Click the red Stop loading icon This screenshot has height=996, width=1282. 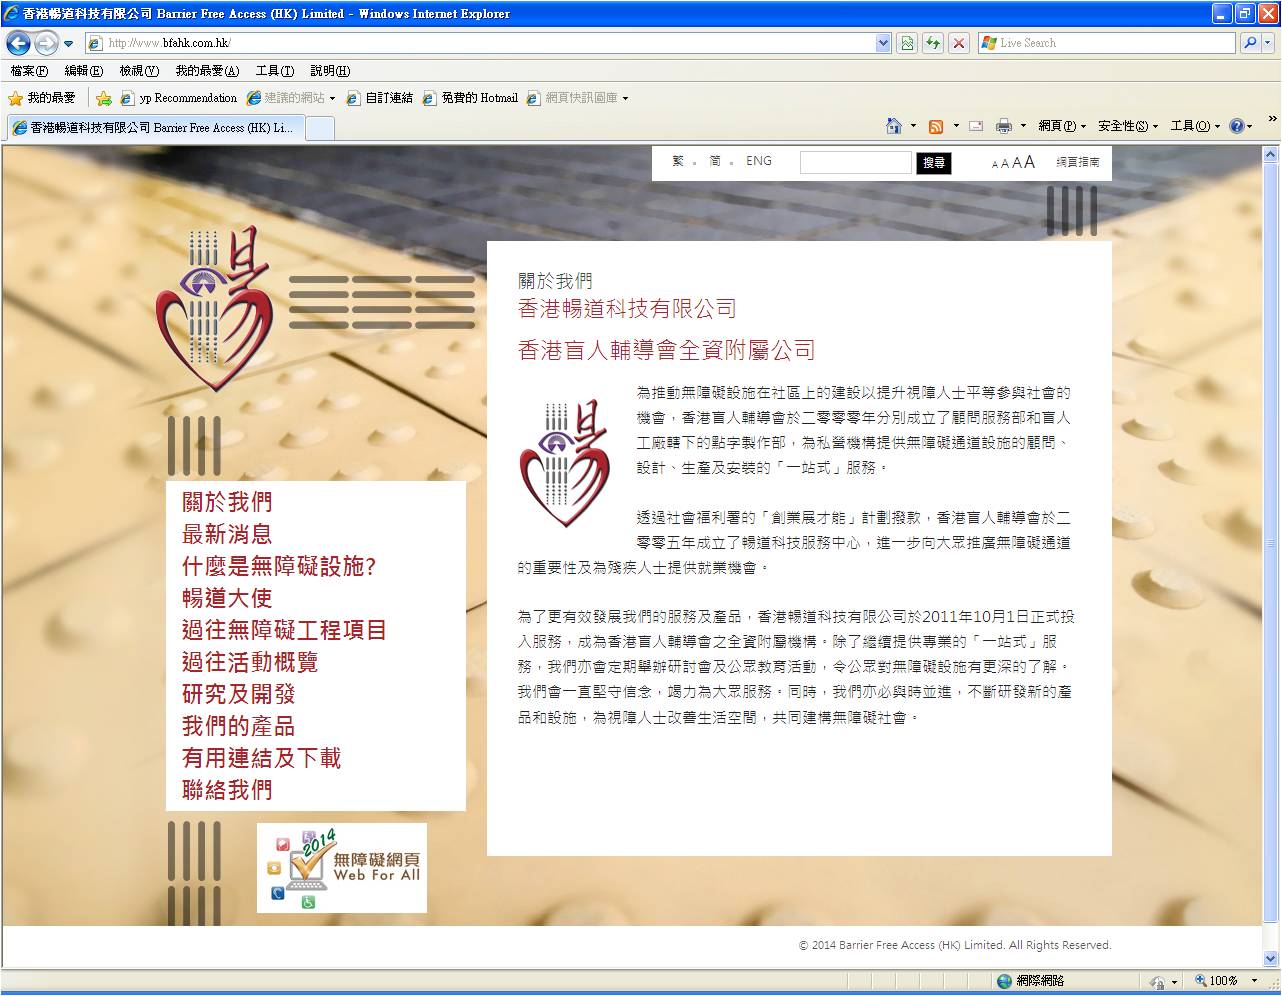(959, 43)
